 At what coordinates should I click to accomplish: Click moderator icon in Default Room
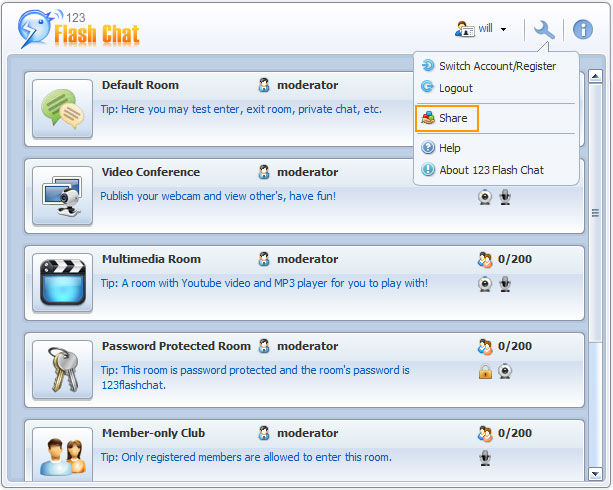click(264, 85)
